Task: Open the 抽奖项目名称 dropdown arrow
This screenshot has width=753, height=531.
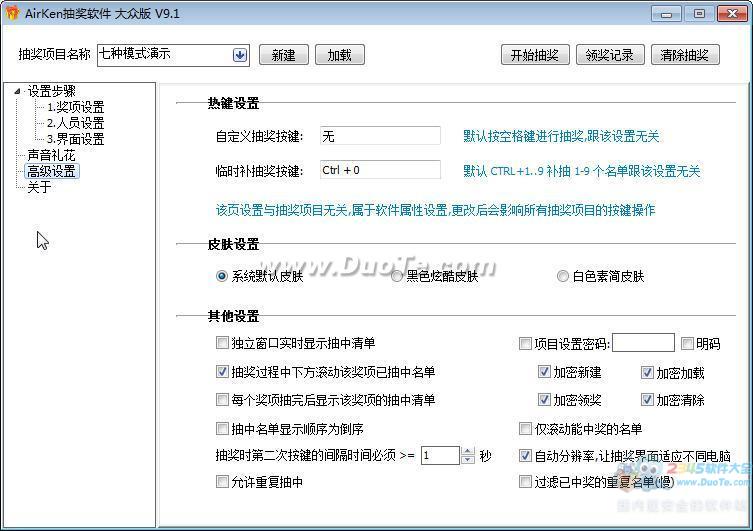Action: point(240,55)
